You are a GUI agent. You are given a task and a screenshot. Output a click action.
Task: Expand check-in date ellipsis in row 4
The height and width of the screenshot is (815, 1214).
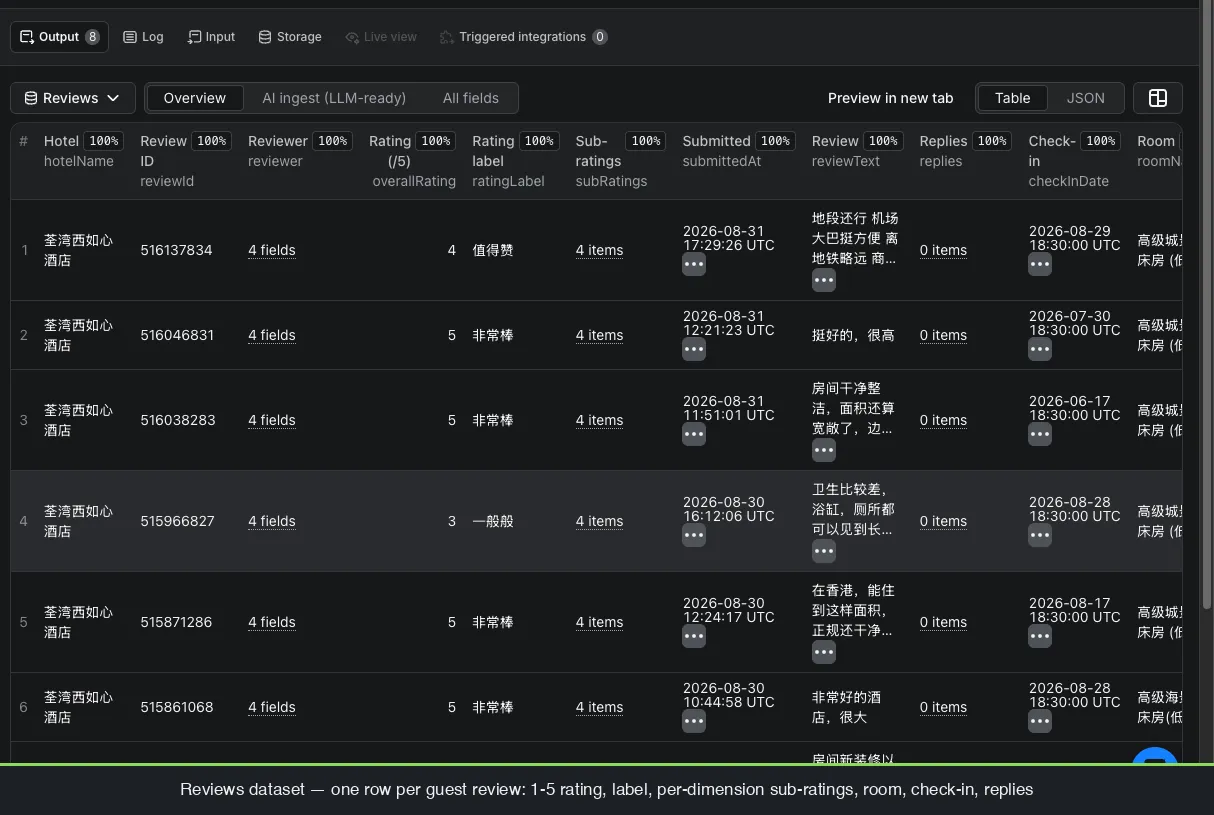click(x=1040, y=535)
